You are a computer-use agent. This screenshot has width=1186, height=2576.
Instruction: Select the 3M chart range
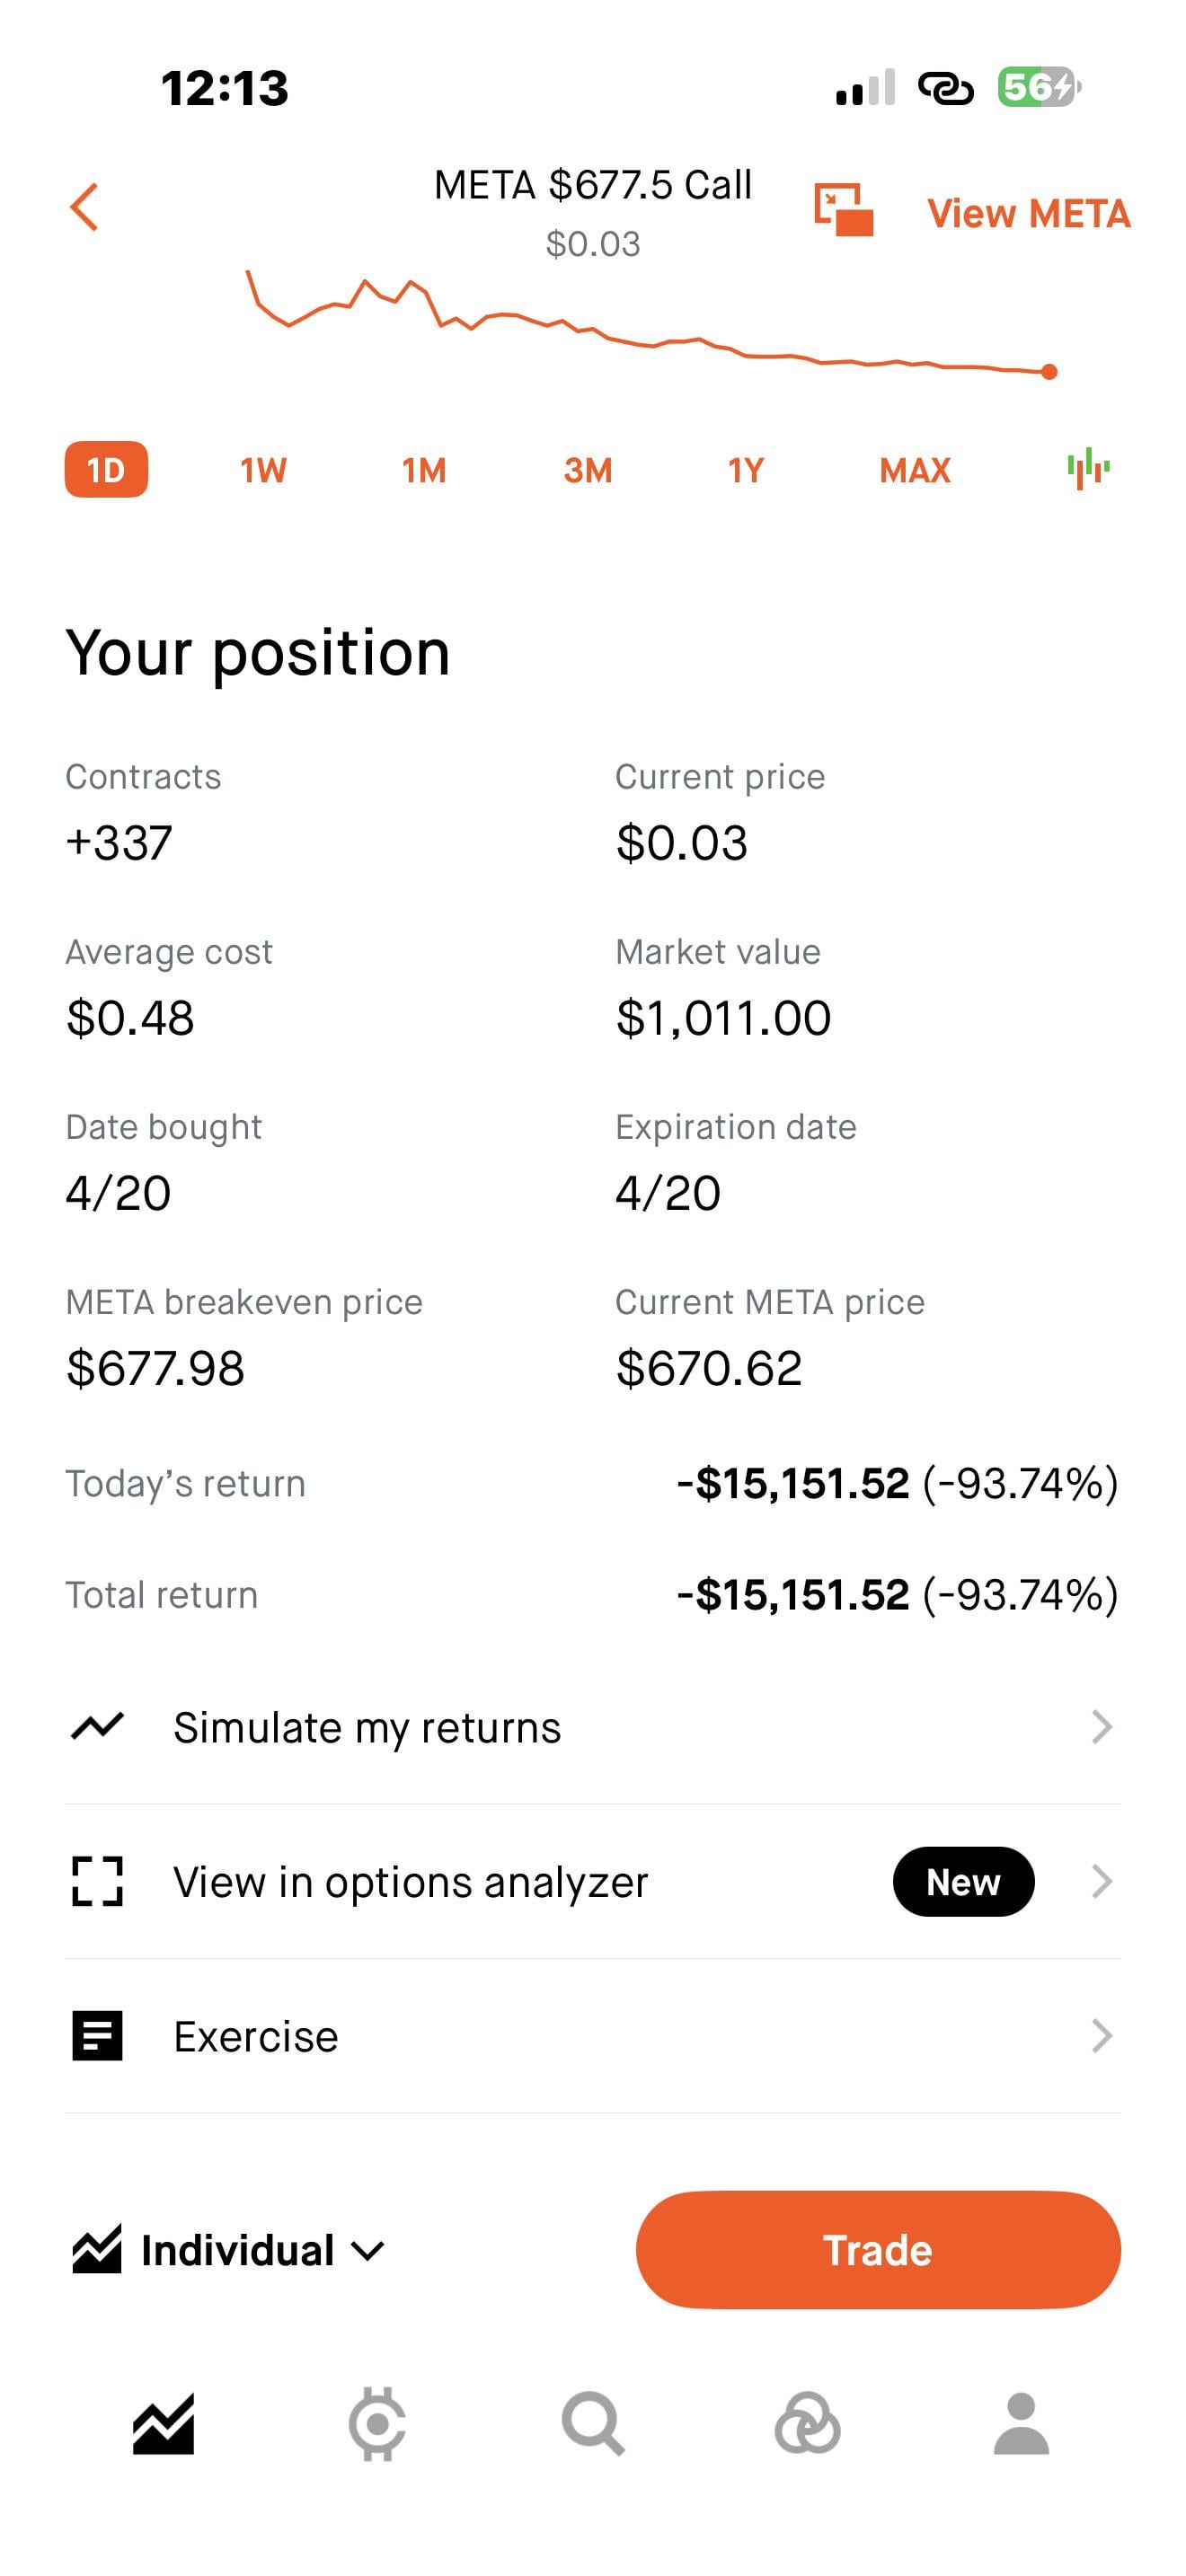point(587,470)
